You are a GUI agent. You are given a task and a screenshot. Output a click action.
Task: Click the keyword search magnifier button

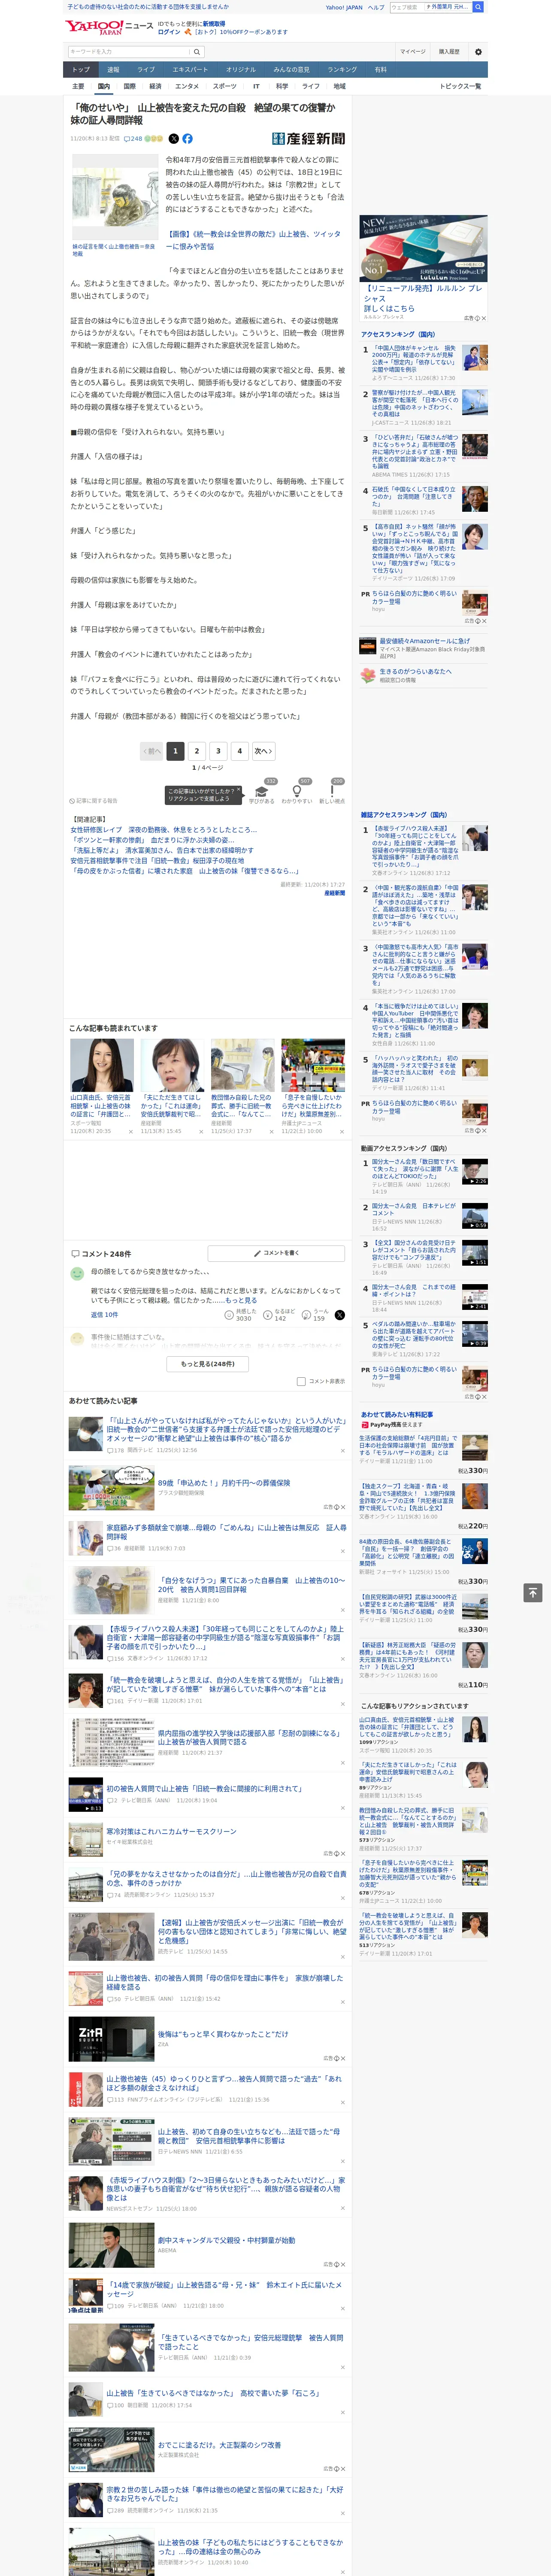pos(197,52)
